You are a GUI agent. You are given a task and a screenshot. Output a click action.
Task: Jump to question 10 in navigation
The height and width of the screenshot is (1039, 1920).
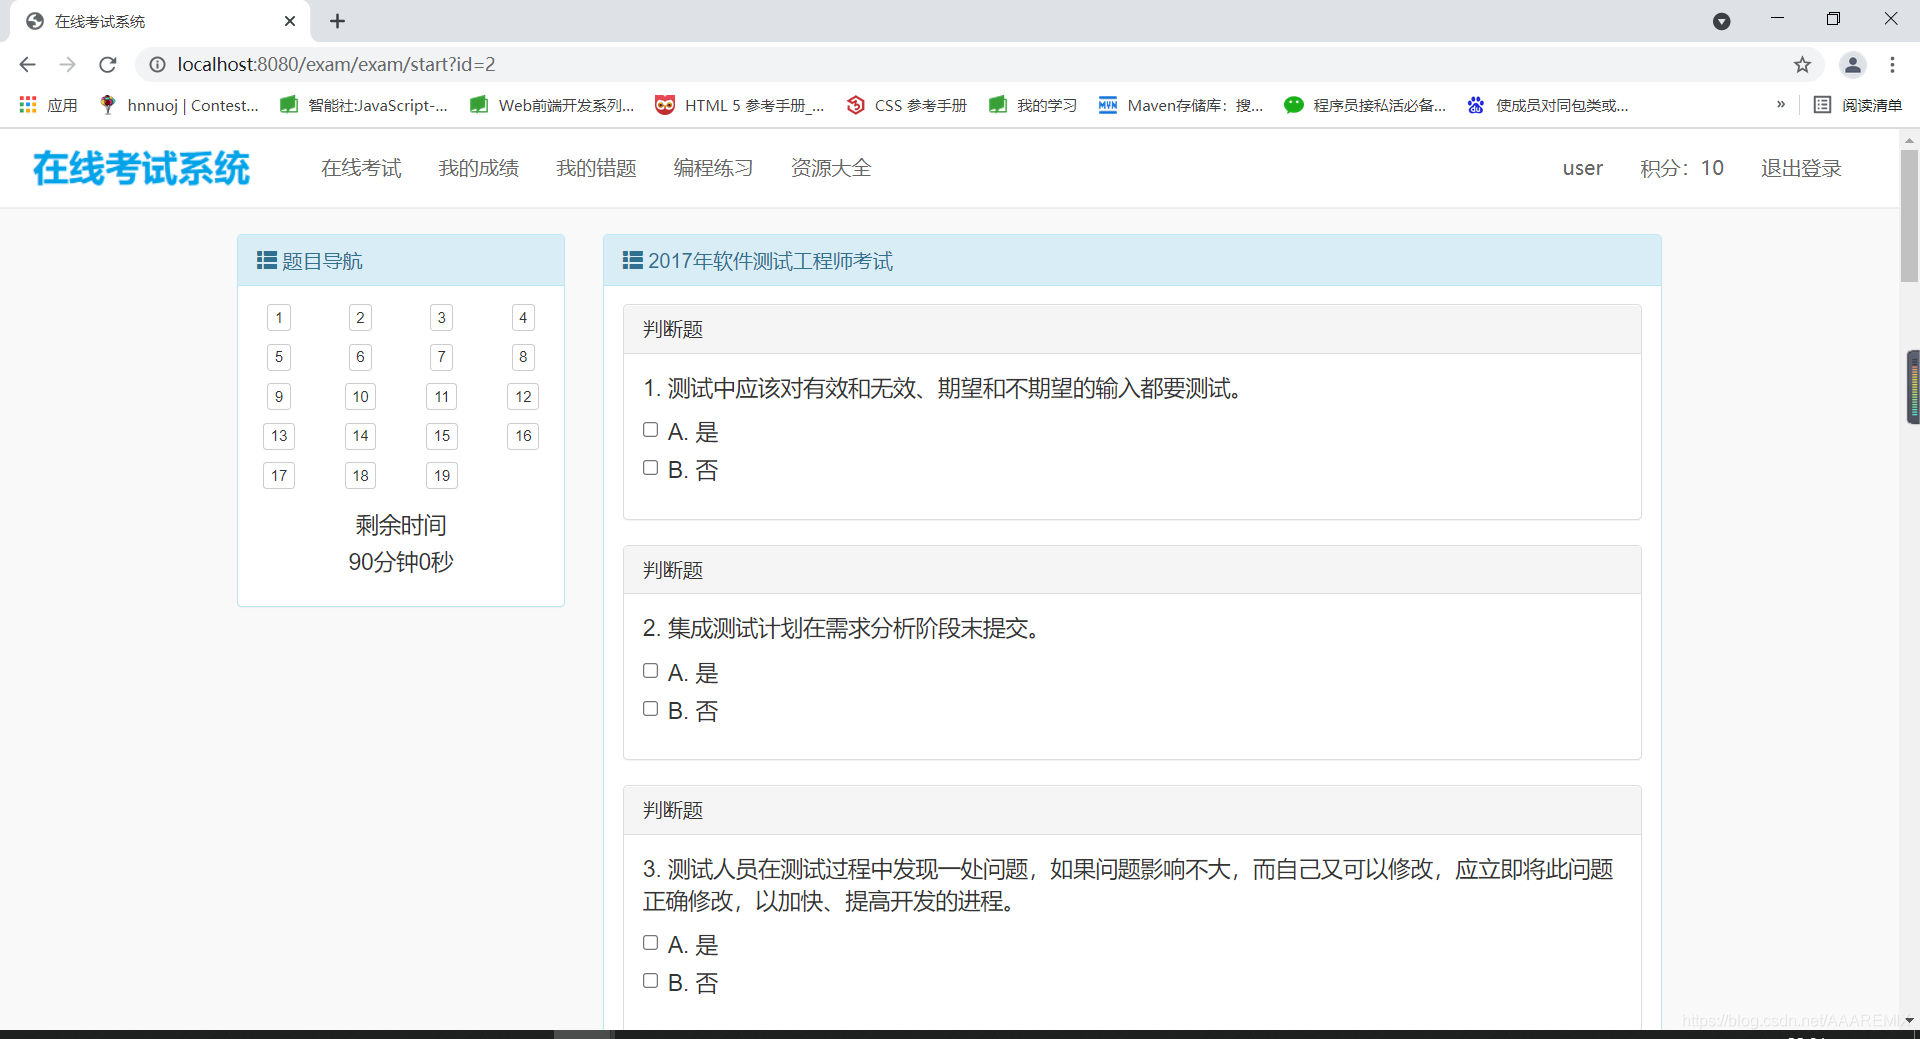tap(360, 397)
